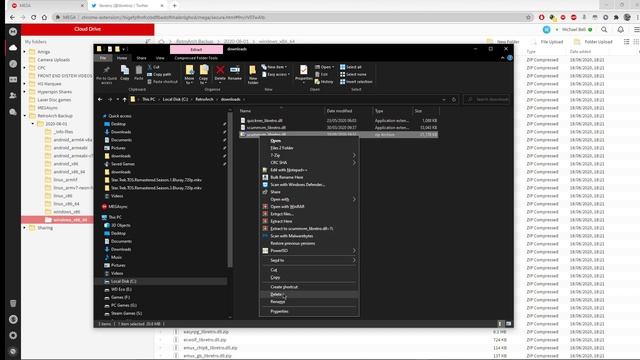Switch MEGA to list view
The image size is (640, 360).
point(627,42)
